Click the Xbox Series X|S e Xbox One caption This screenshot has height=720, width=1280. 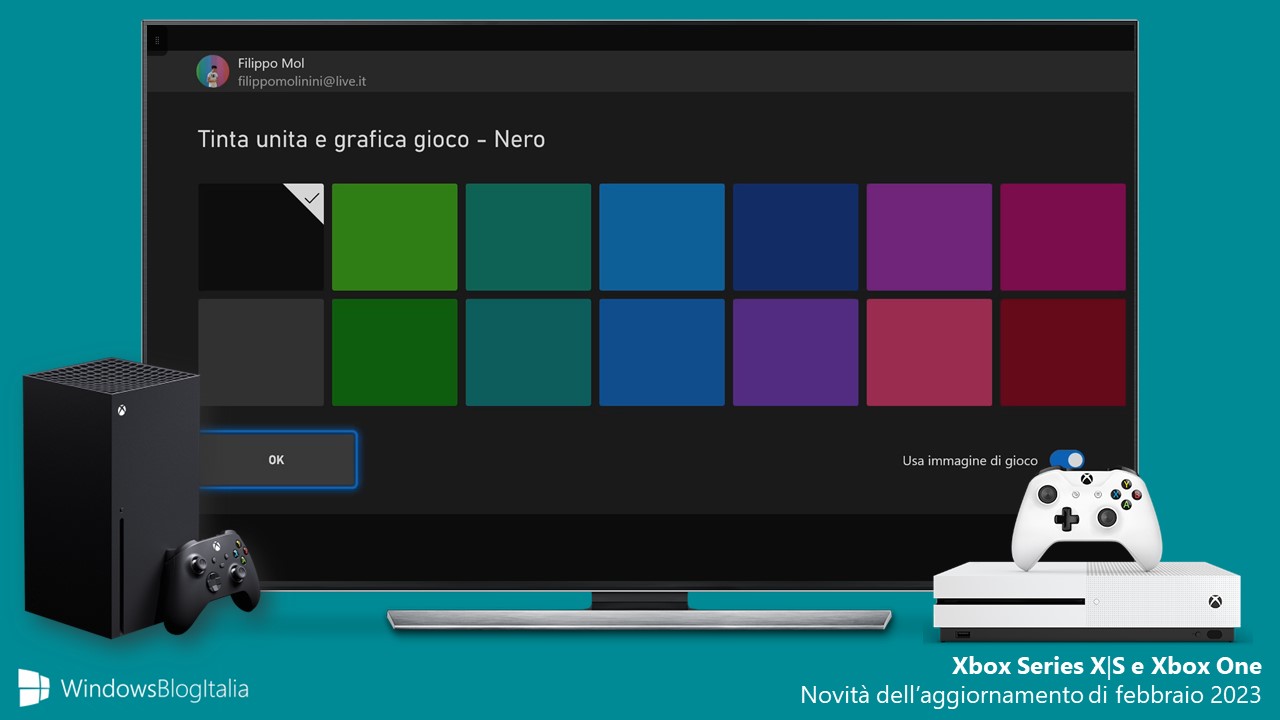tap(1106, 666)
